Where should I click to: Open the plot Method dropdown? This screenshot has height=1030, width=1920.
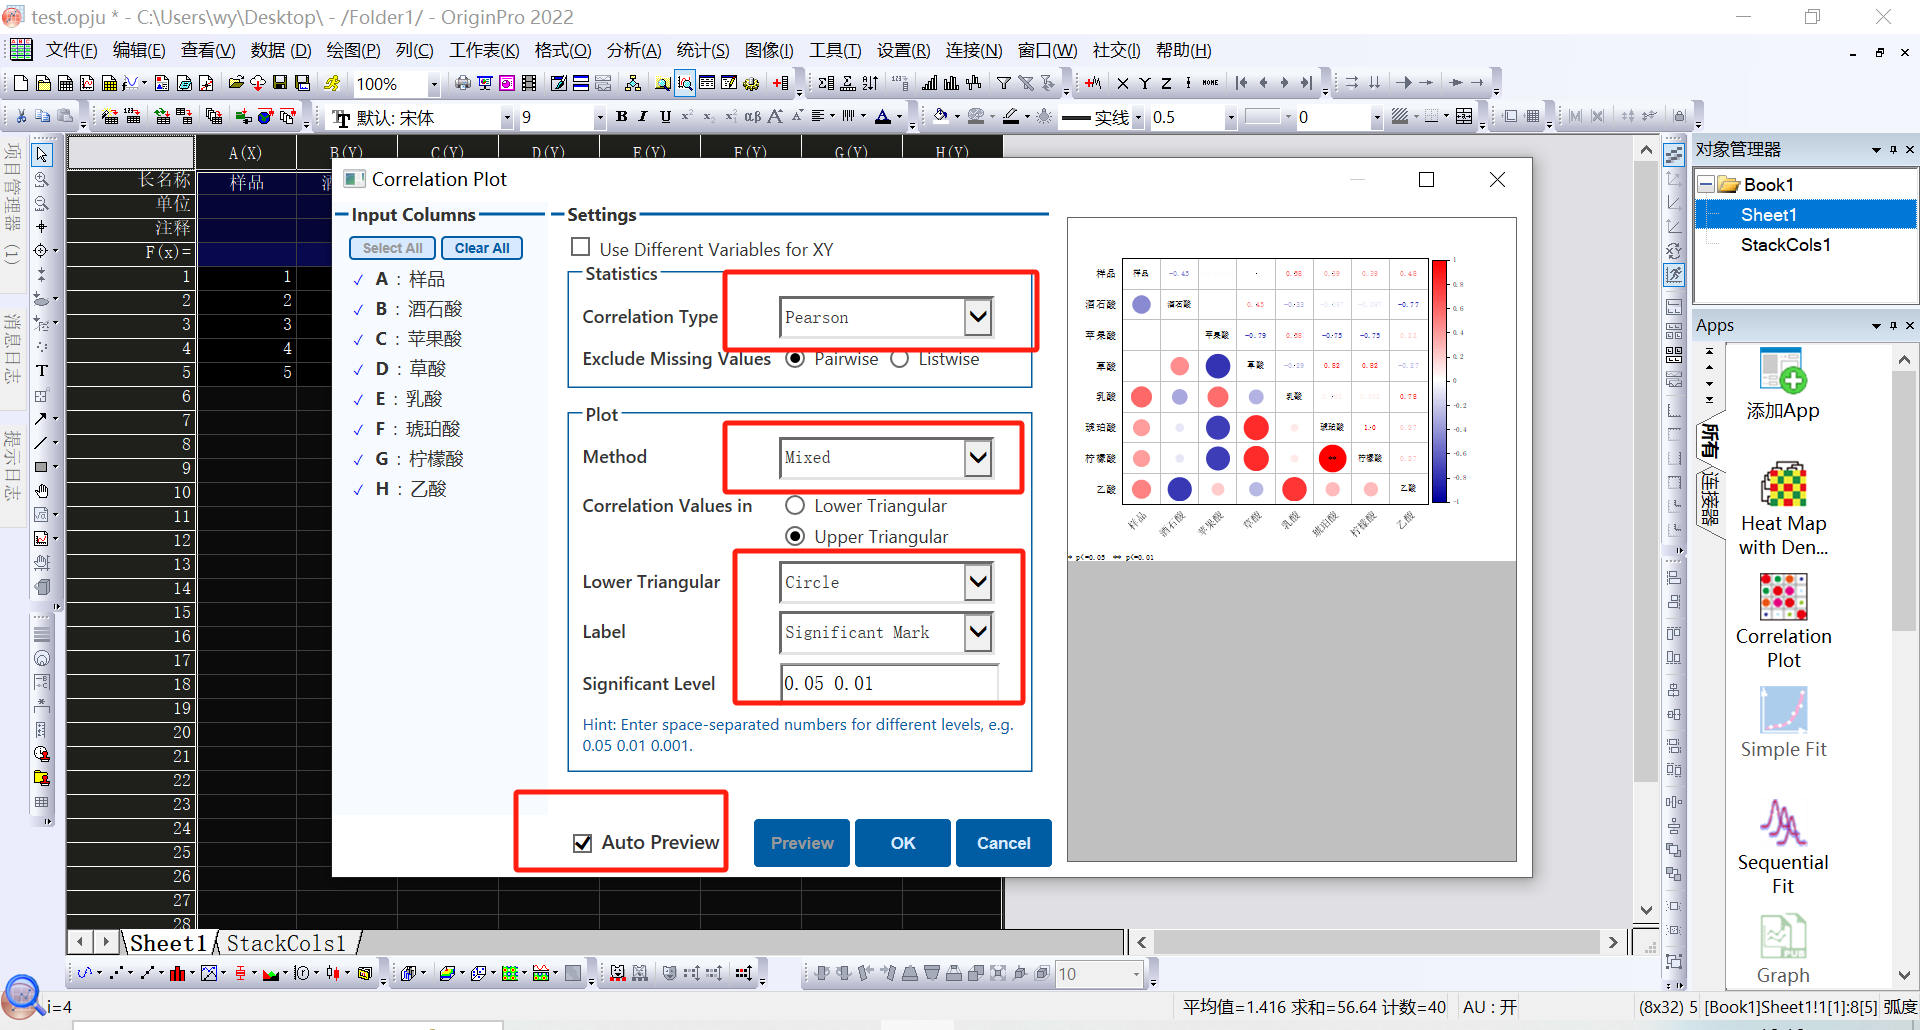[x=977, y=458]
